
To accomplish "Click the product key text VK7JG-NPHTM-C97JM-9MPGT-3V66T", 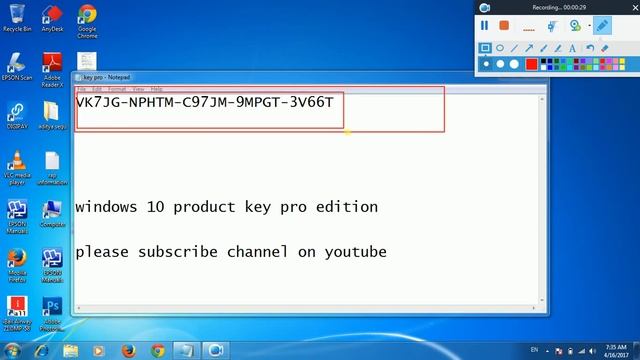I will [x=204, y=102].
